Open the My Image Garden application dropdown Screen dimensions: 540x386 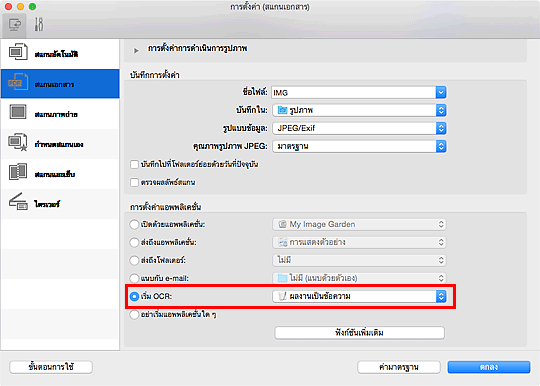coord(360,225)
